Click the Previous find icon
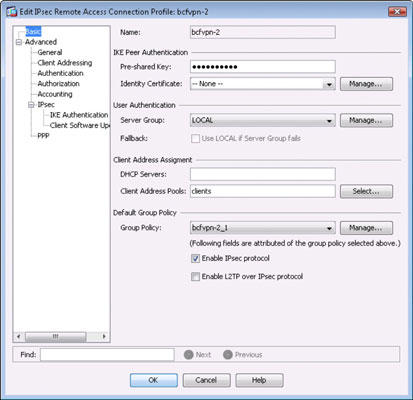 tap(228, 355)
